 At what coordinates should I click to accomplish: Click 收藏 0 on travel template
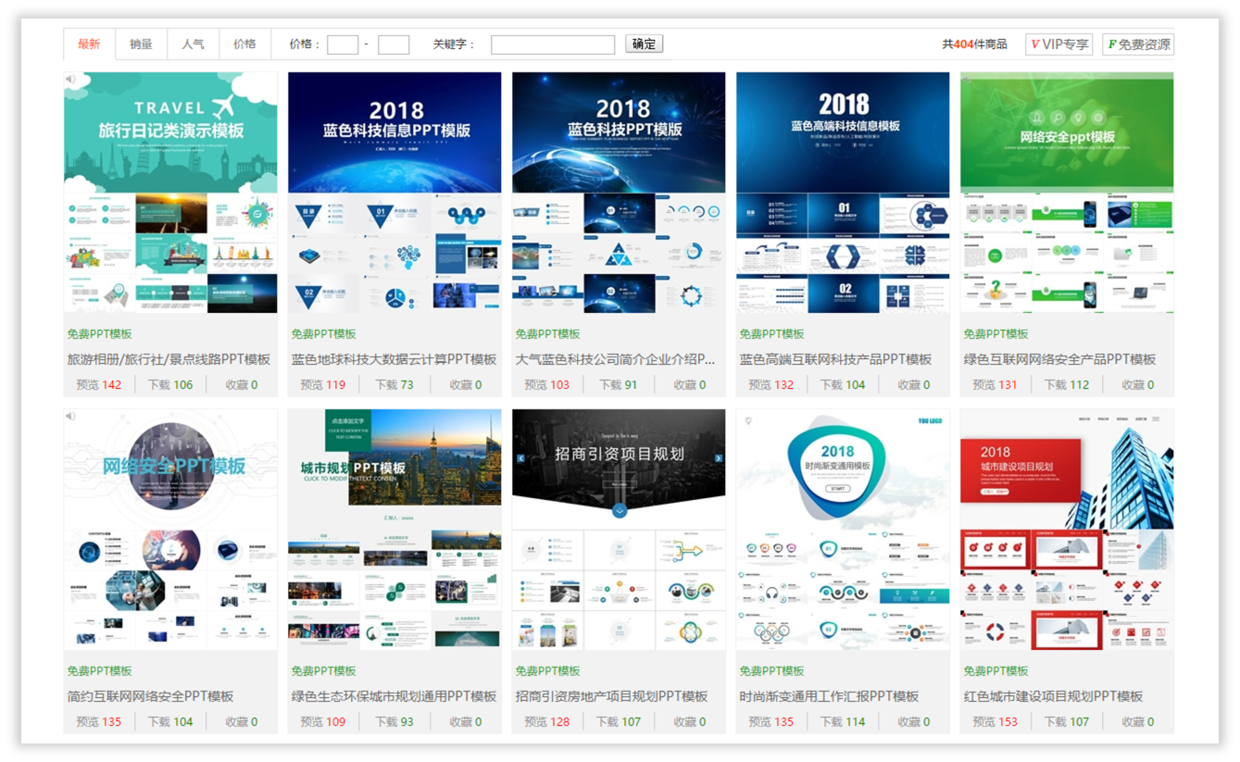click(x=241, y=385)
